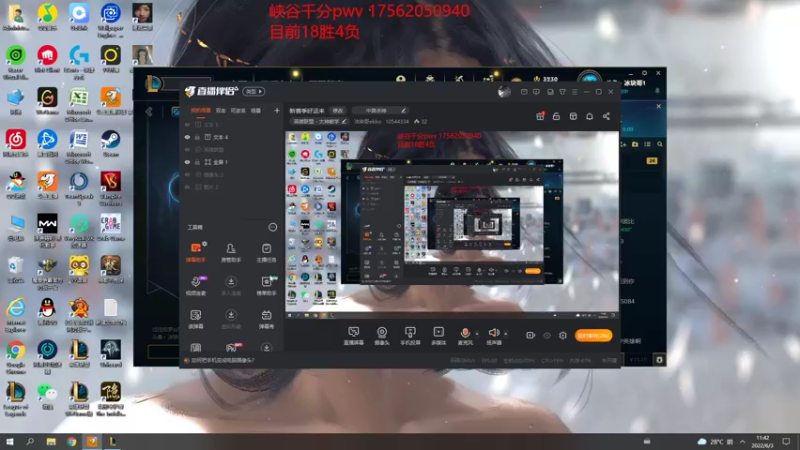Toggle the padlock icon next to gift box
Image resolution: width=800 pixels, height=450 pixels.
[556, 116]
